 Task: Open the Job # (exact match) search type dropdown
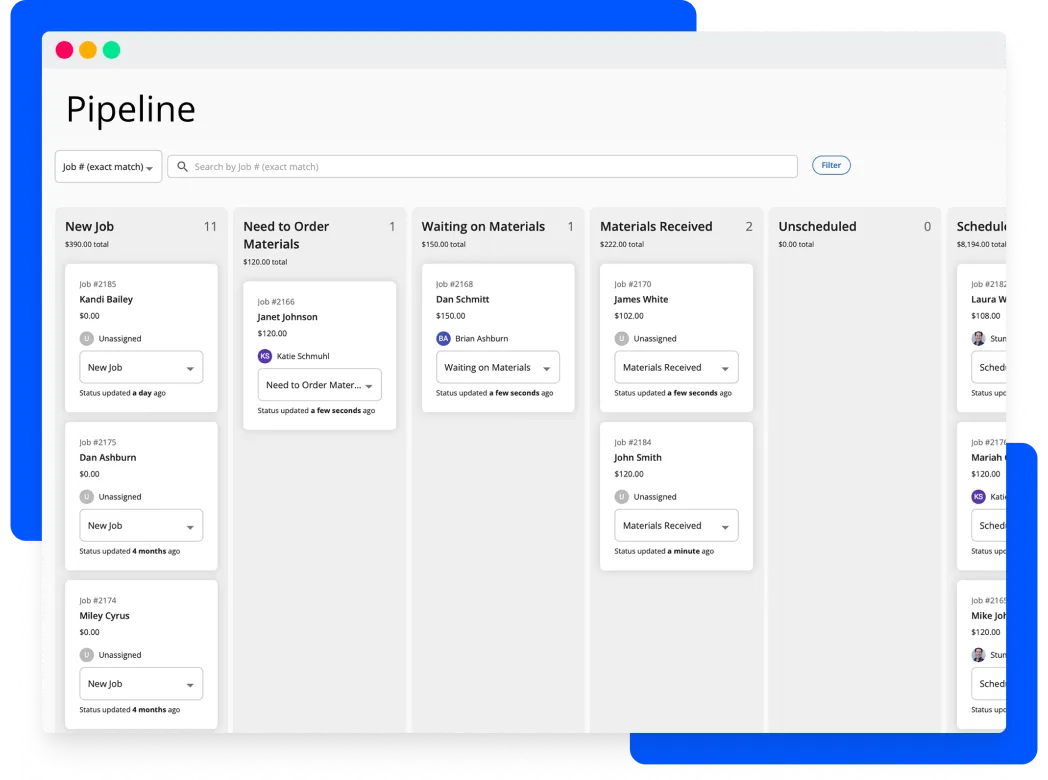point(108,165)
